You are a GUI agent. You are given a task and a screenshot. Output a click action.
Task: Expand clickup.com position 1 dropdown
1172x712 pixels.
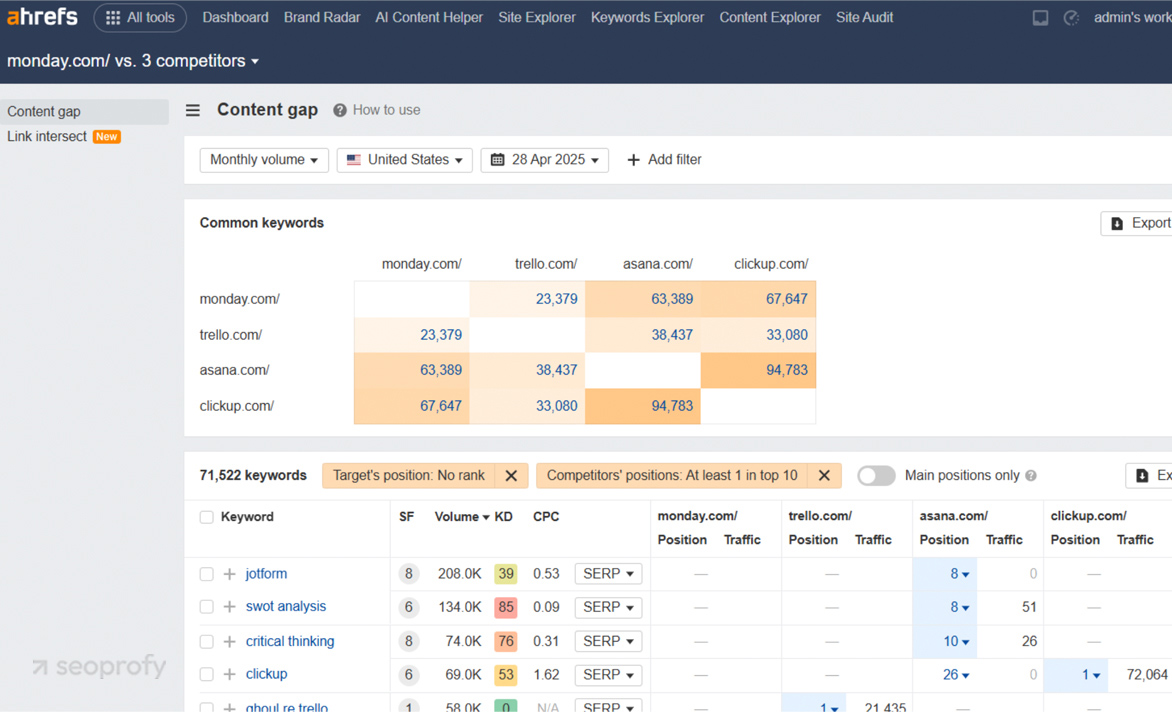pyautogui.click(x=1091, y=675)
